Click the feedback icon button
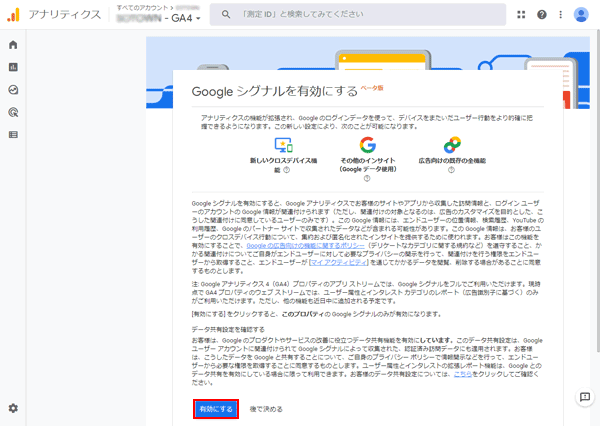Screen dimensions: 600x426 tap(585, 397)
